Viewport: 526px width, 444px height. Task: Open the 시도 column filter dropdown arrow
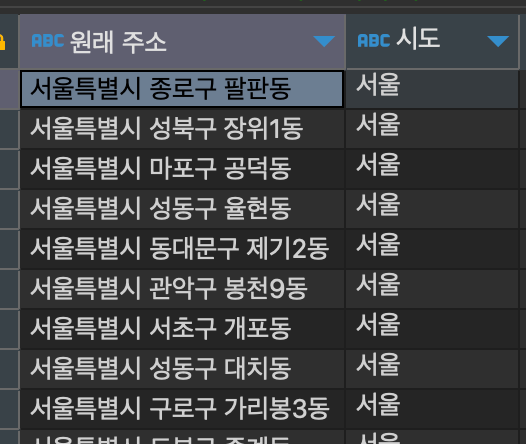498,41
